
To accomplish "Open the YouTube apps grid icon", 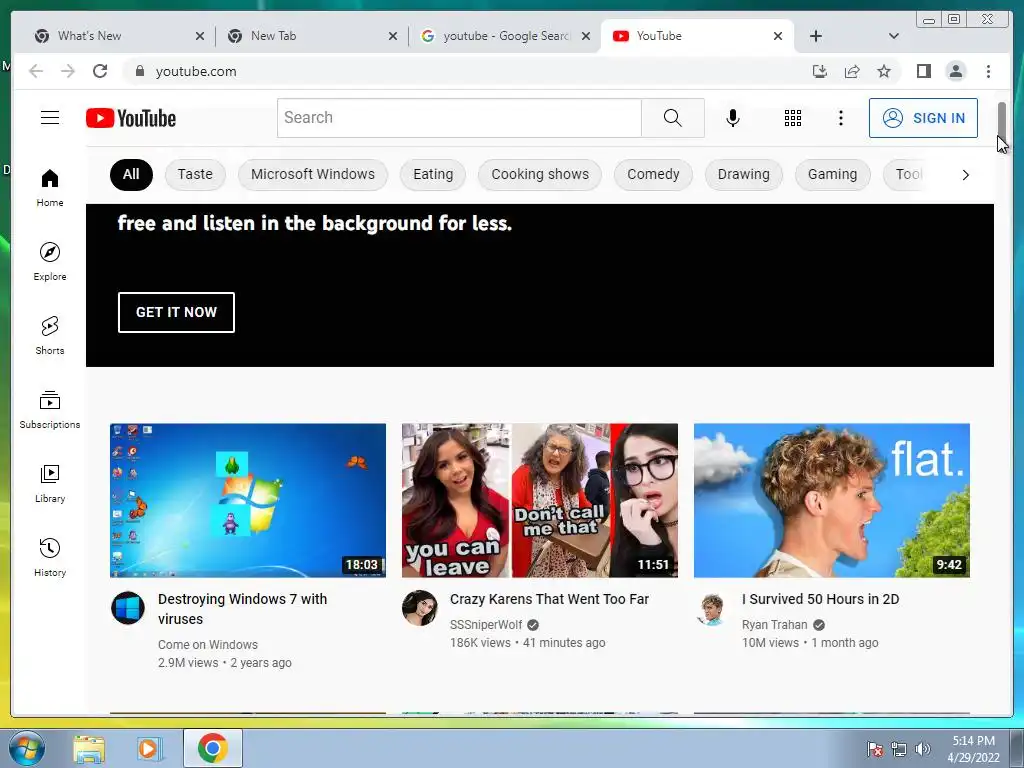I will pyautogui.click(x=793, y=118).
